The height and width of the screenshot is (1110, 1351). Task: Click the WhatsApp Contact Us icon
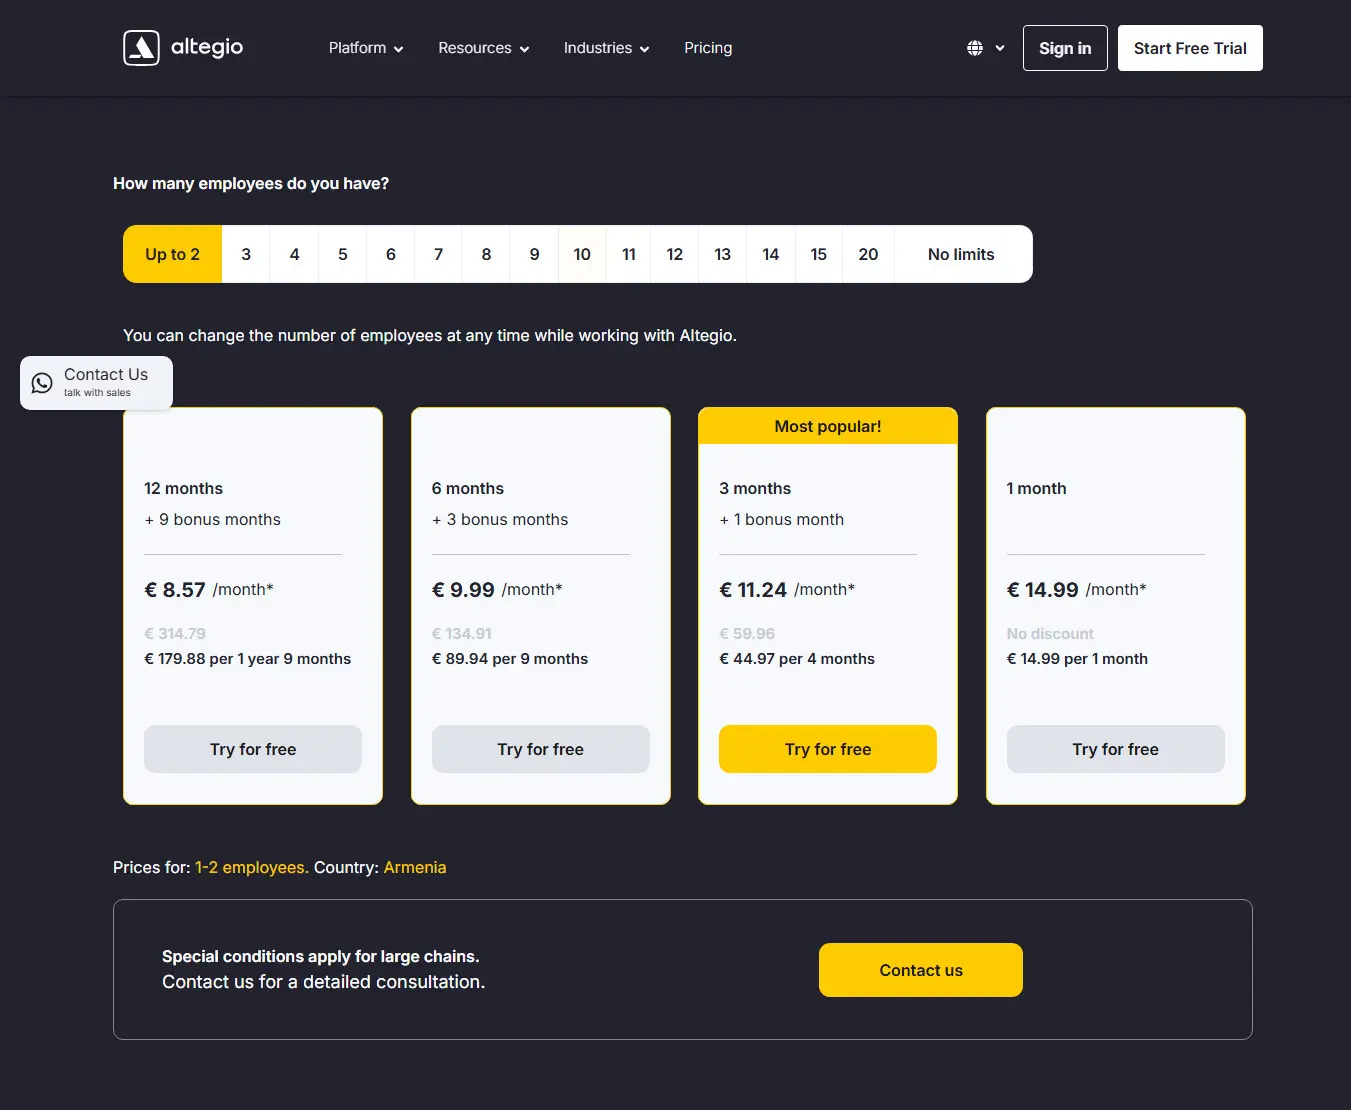point(42,383)
